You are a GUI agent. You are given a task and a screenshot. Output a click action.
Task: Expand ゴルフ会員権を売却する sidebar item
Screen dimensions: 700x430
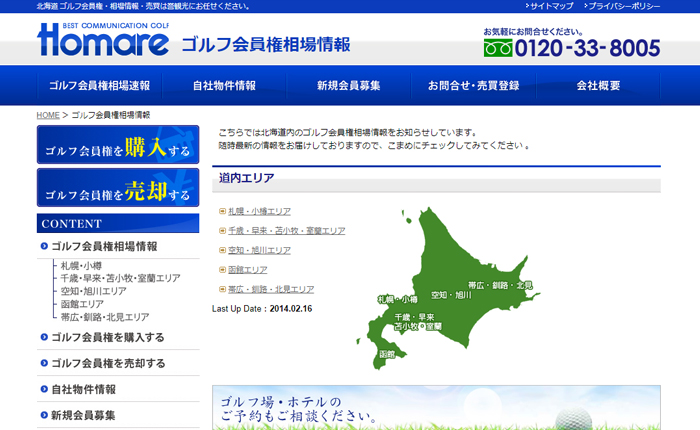108,363
